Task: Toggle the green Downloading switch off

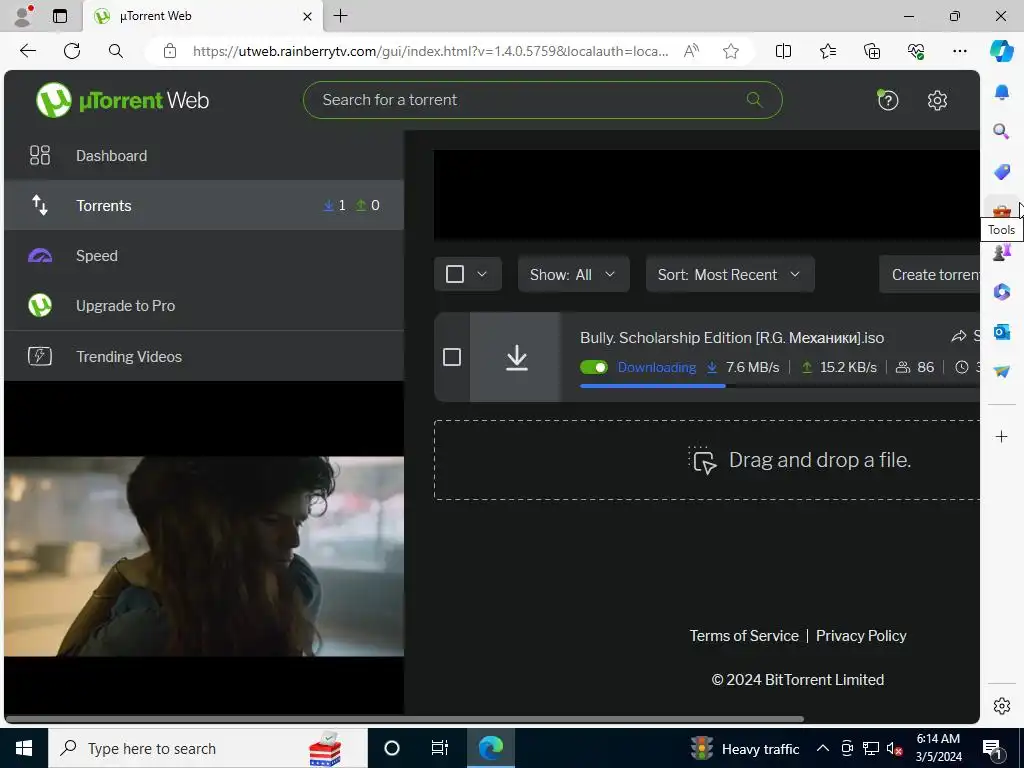Action: [x=594, y=367]
